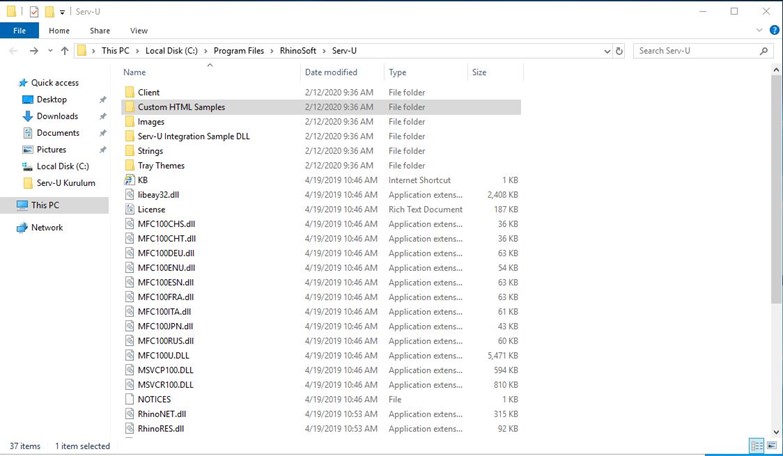Click the New folder quick access icon

49,11
